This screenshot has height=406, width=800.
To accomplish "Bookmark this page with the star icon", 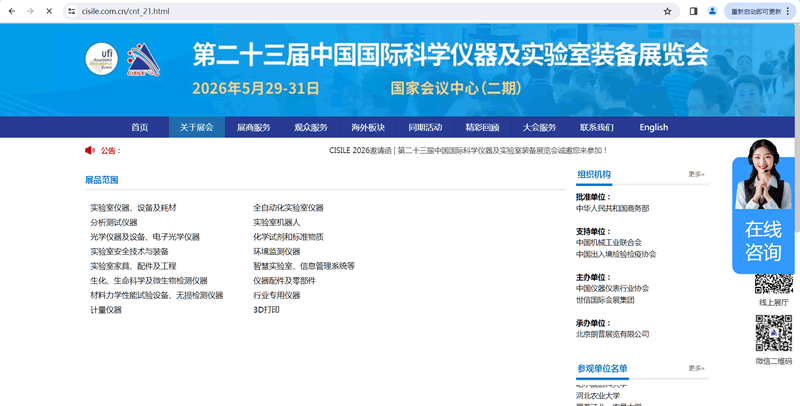I will (x=667, y=11).
